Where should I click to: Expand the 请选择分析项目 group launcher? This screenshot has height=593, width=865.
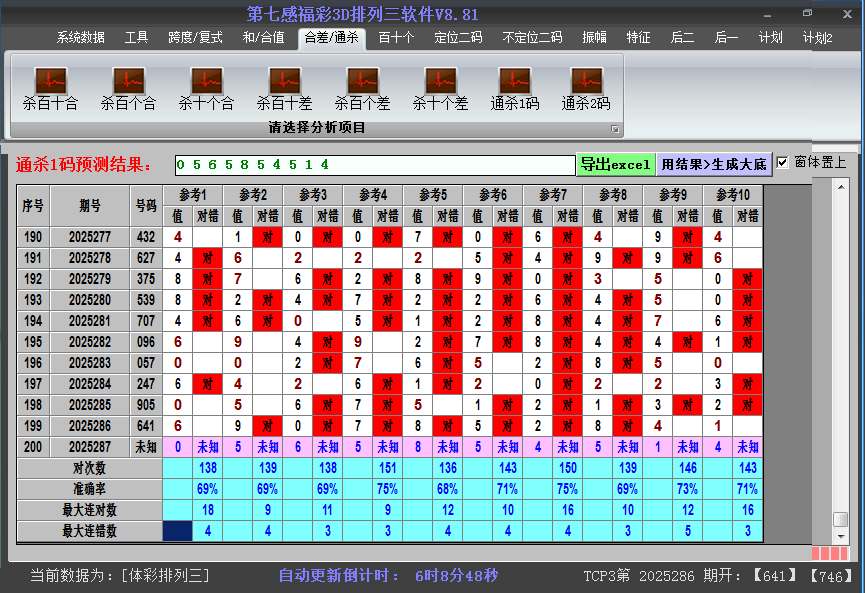click(x=615, y=129)
